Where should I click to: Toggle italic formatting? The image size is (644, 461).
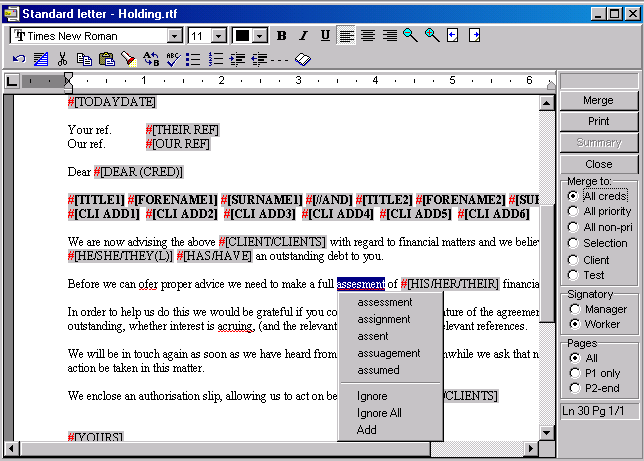[303, 36]
